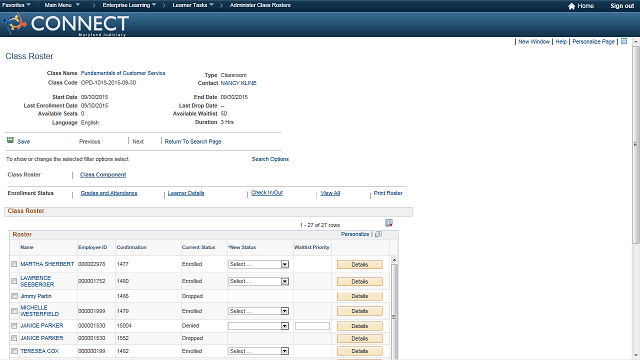Click the roster scrollbar up arrow

click(394, 260)
